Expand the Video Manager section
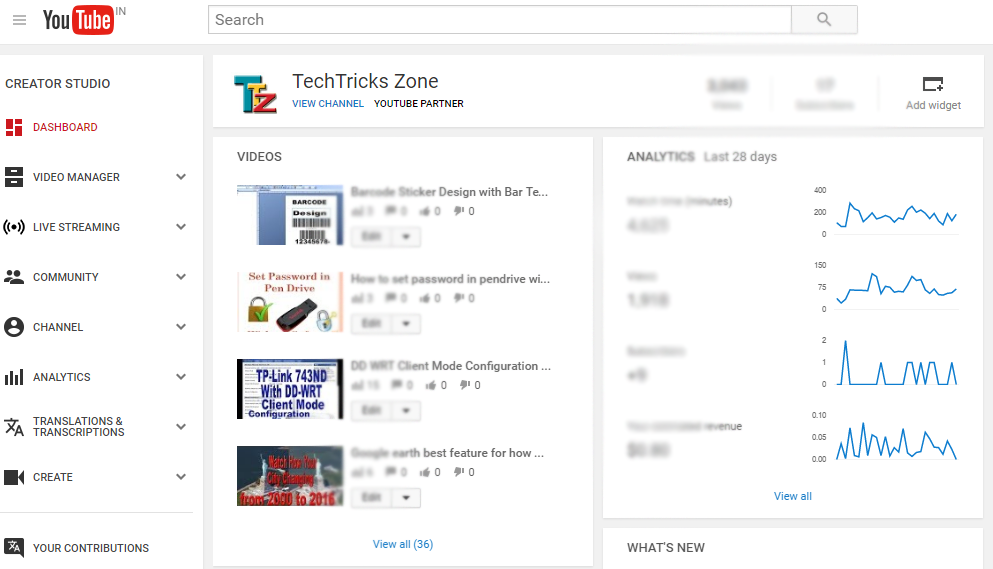 pos(181,177)
